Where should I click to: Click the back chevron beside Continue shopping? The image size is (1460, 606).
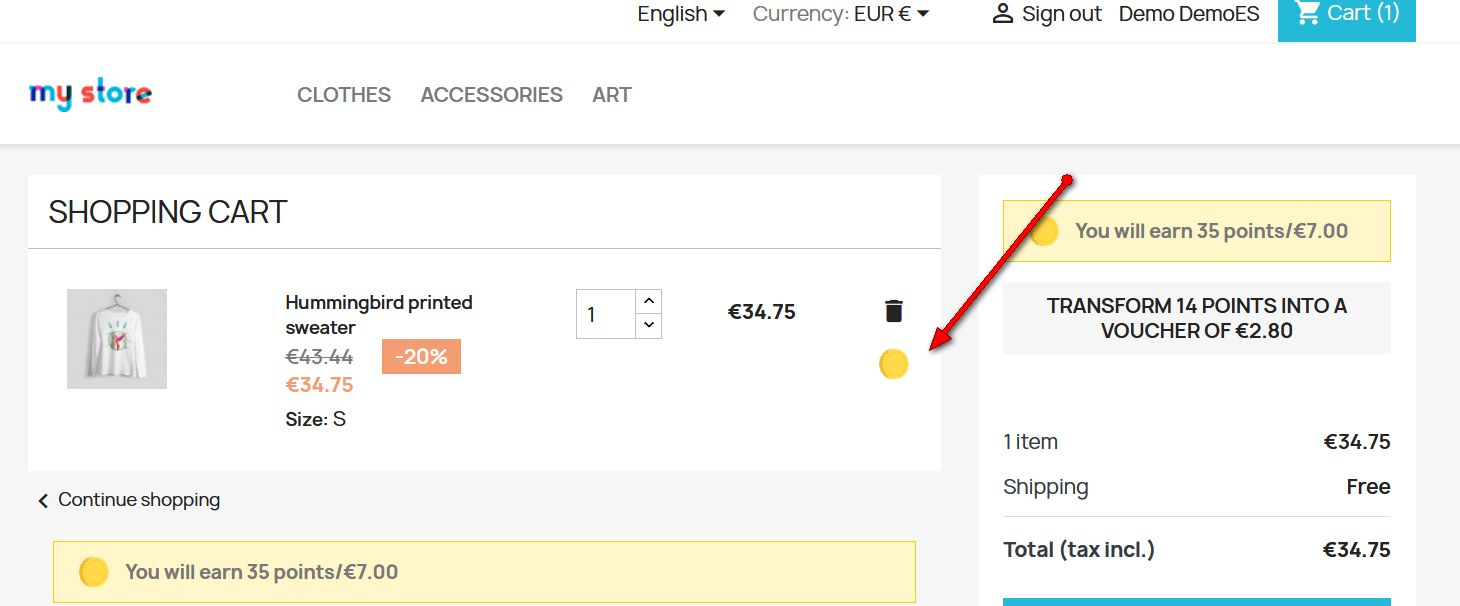point(43,501)
